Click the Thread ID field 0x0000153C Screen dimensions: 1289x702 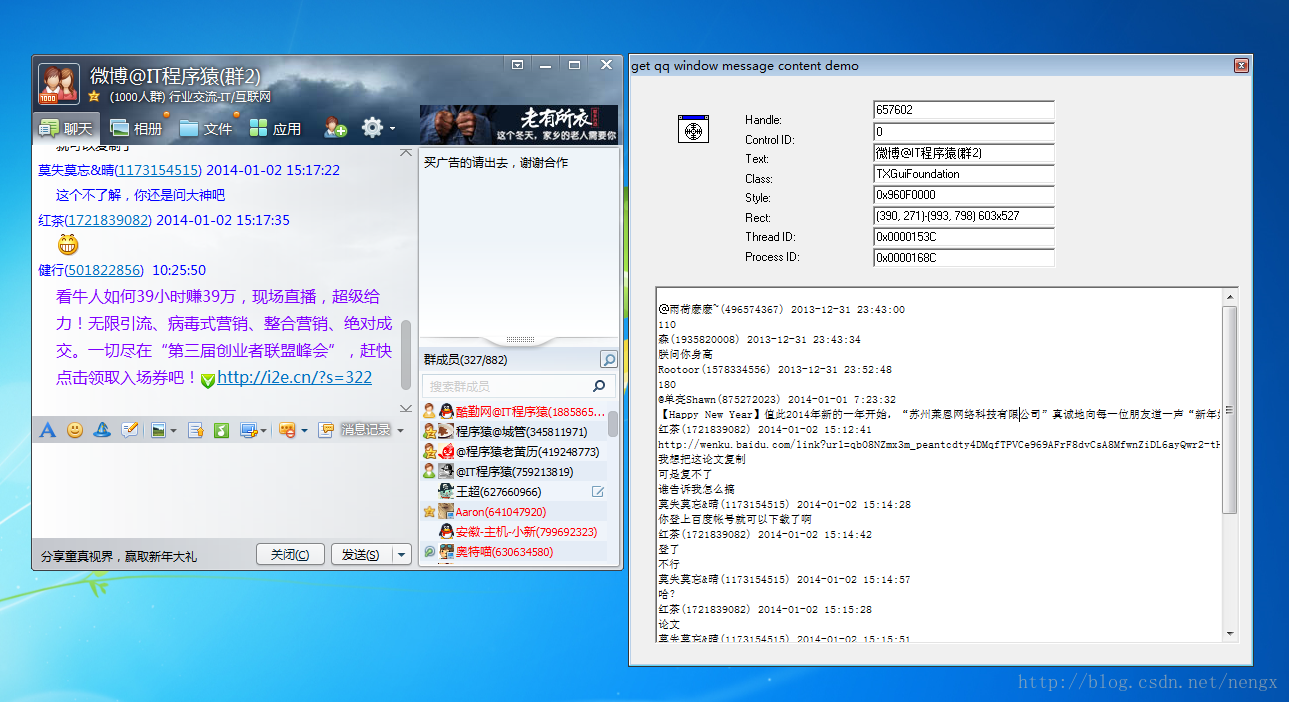[964, 237]
